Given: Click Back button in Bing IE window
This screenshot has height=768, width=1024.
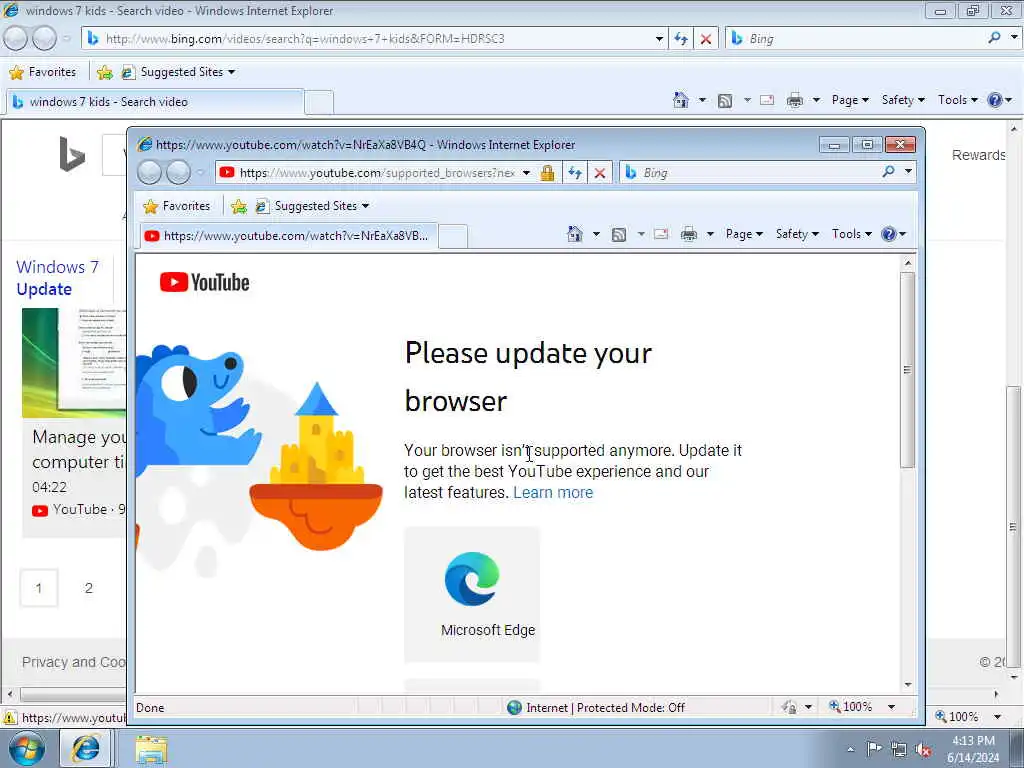Looking at the screenshot, I should [x=16, y=39].
